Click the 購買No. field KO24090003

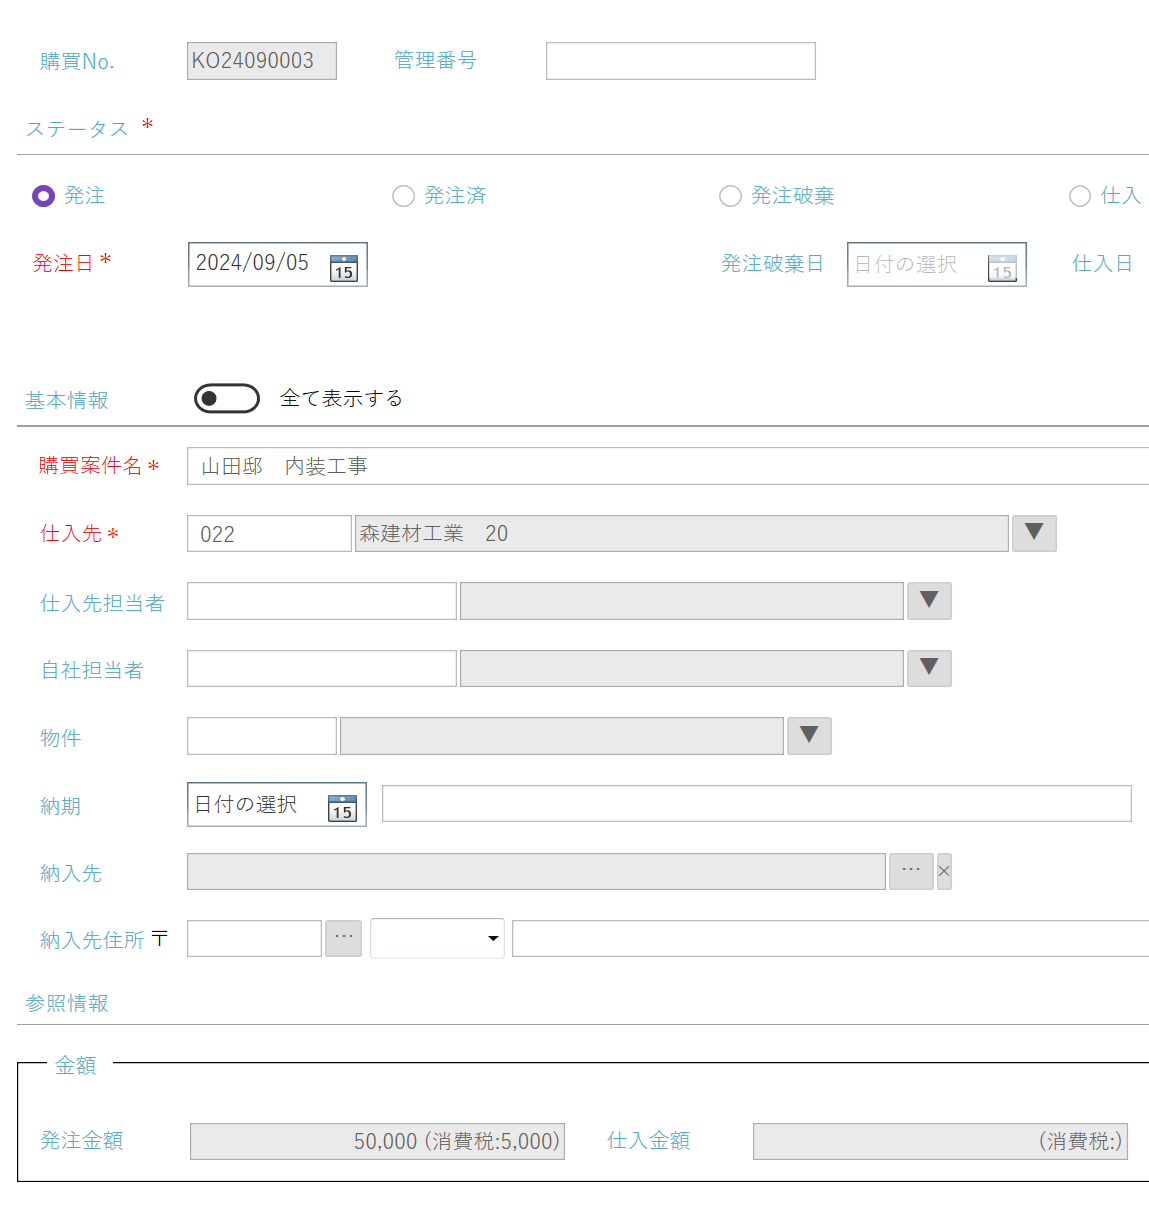click(x=262, y=61)
